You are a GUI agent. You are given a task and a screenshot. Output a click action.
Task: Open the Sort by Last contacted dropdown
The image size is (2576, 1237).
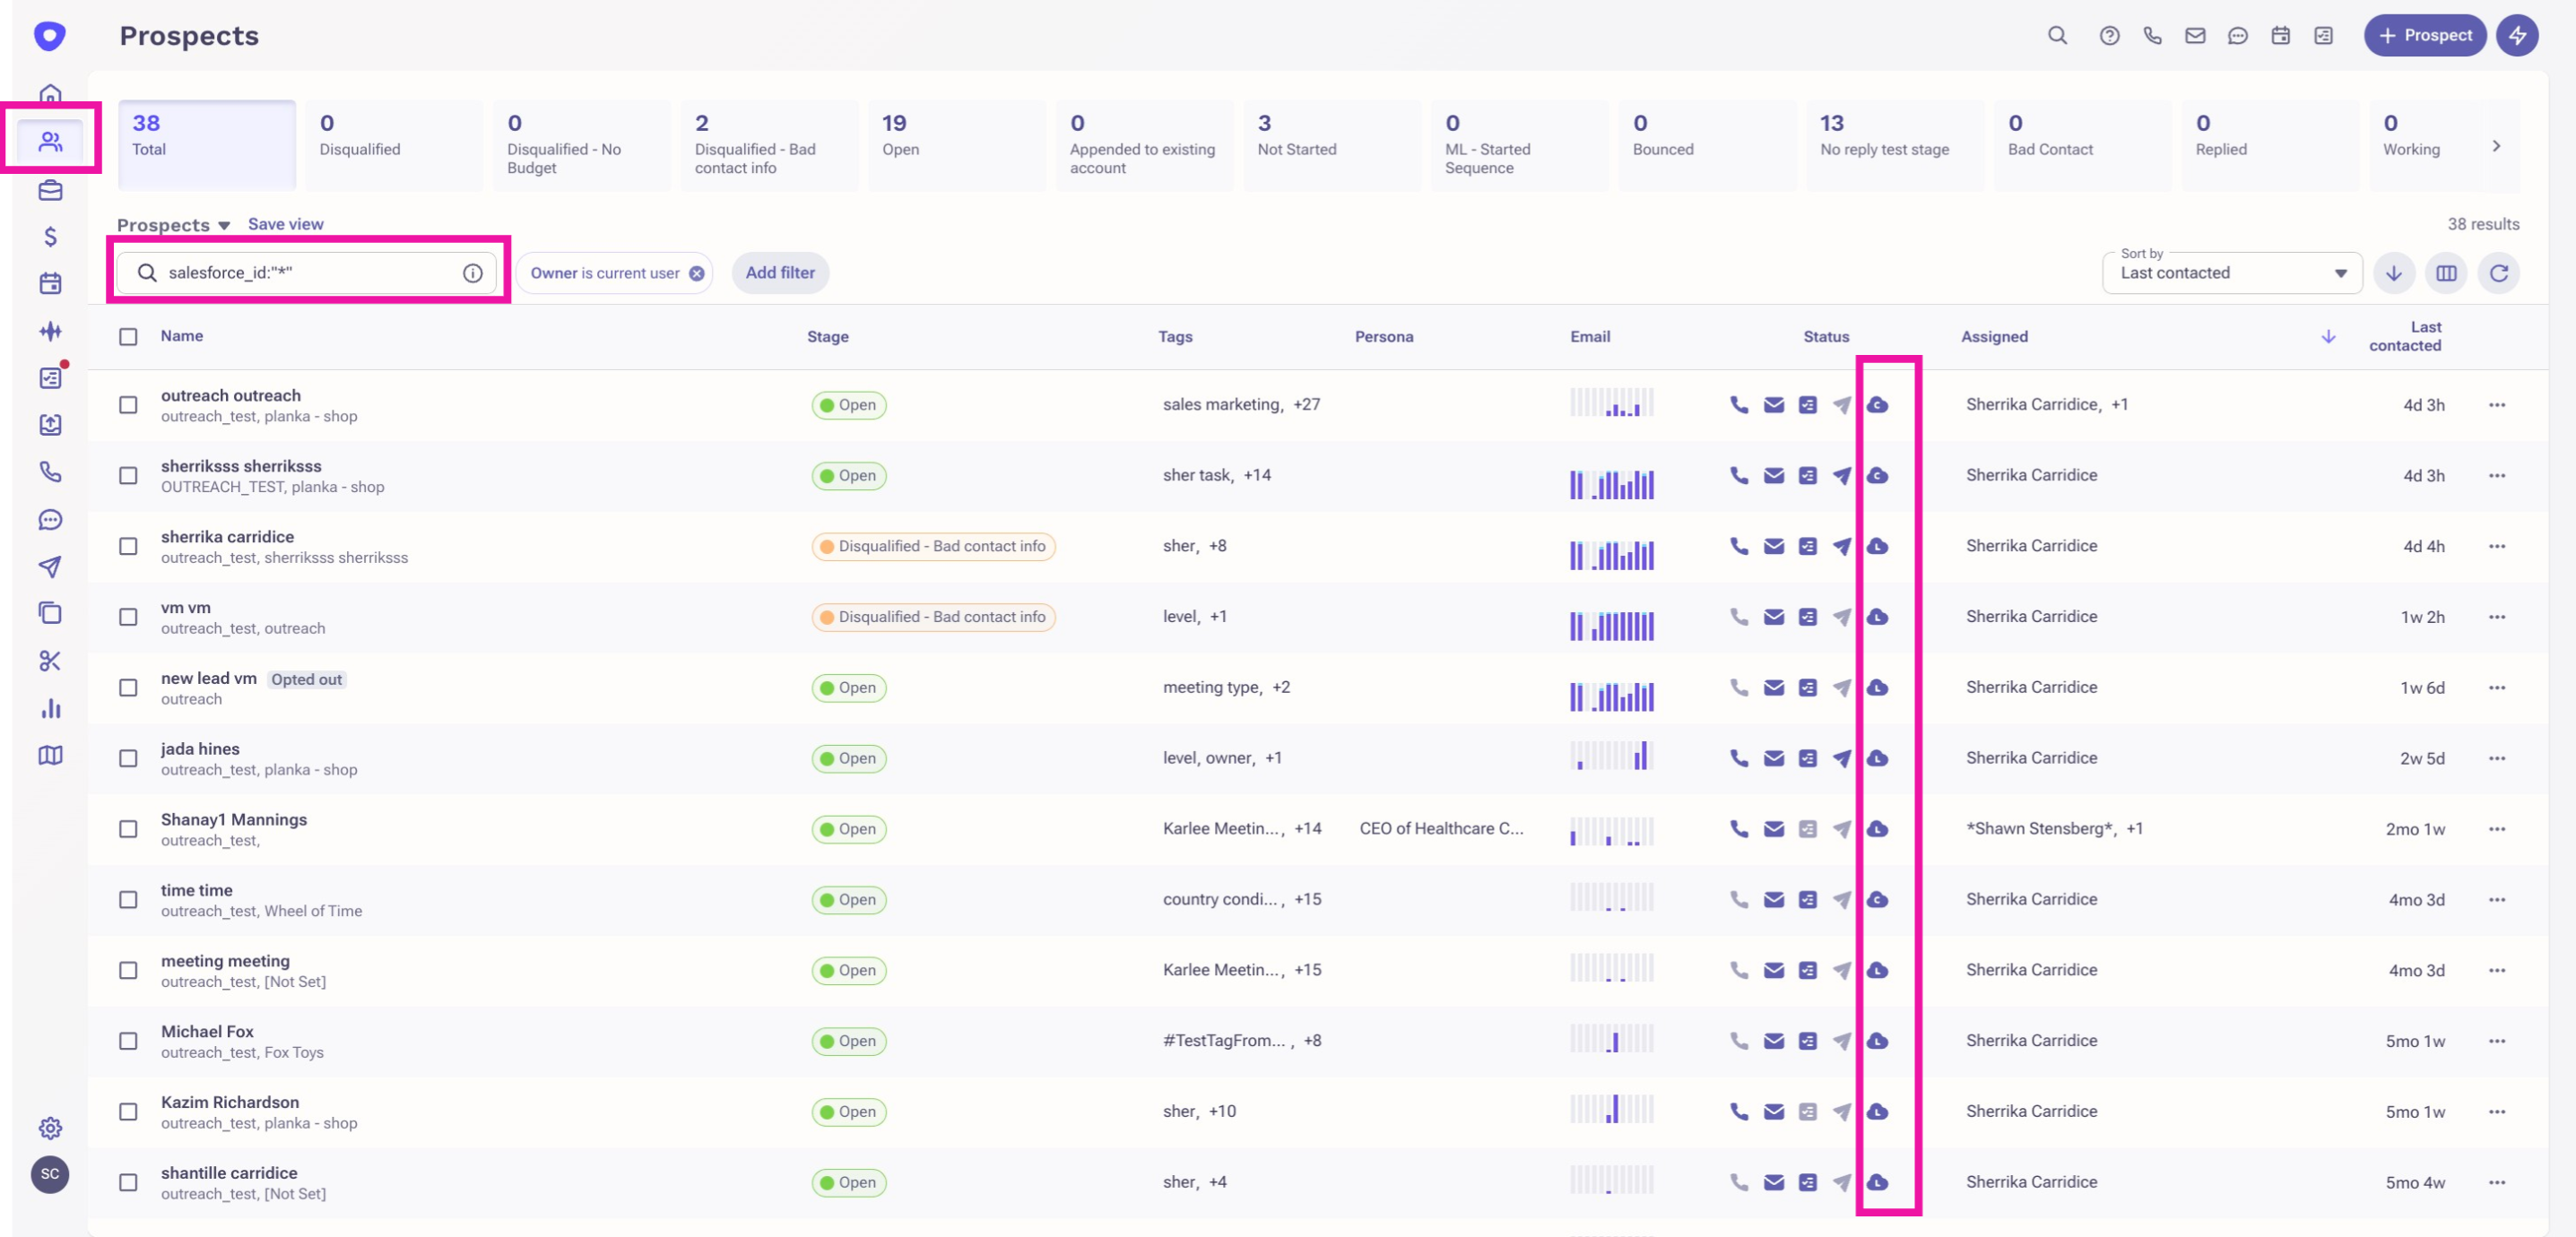tap(2232, 273)
